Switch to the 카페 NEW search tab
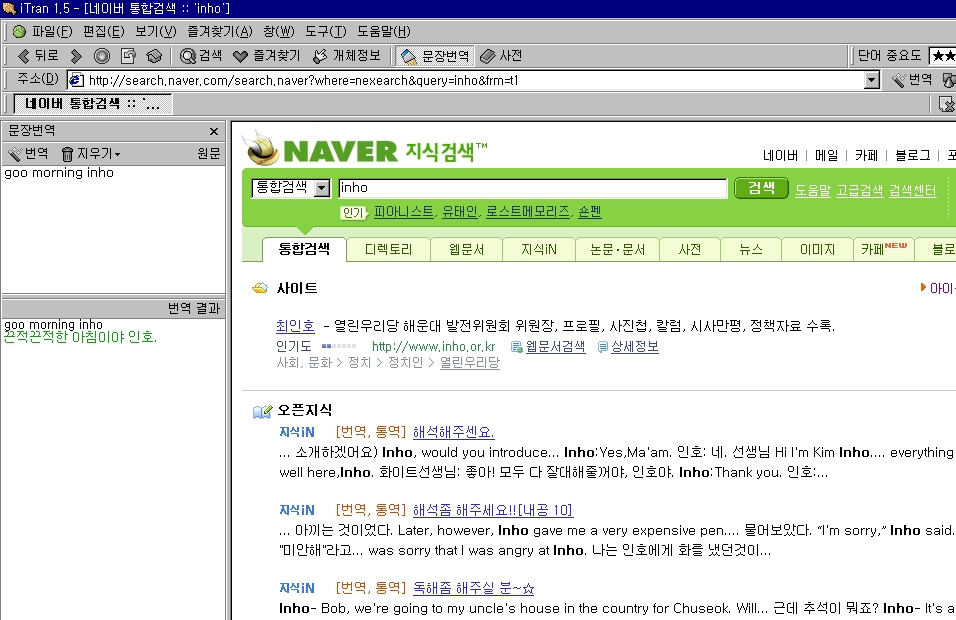Screen dimensions: 956x620 point(883,249)
